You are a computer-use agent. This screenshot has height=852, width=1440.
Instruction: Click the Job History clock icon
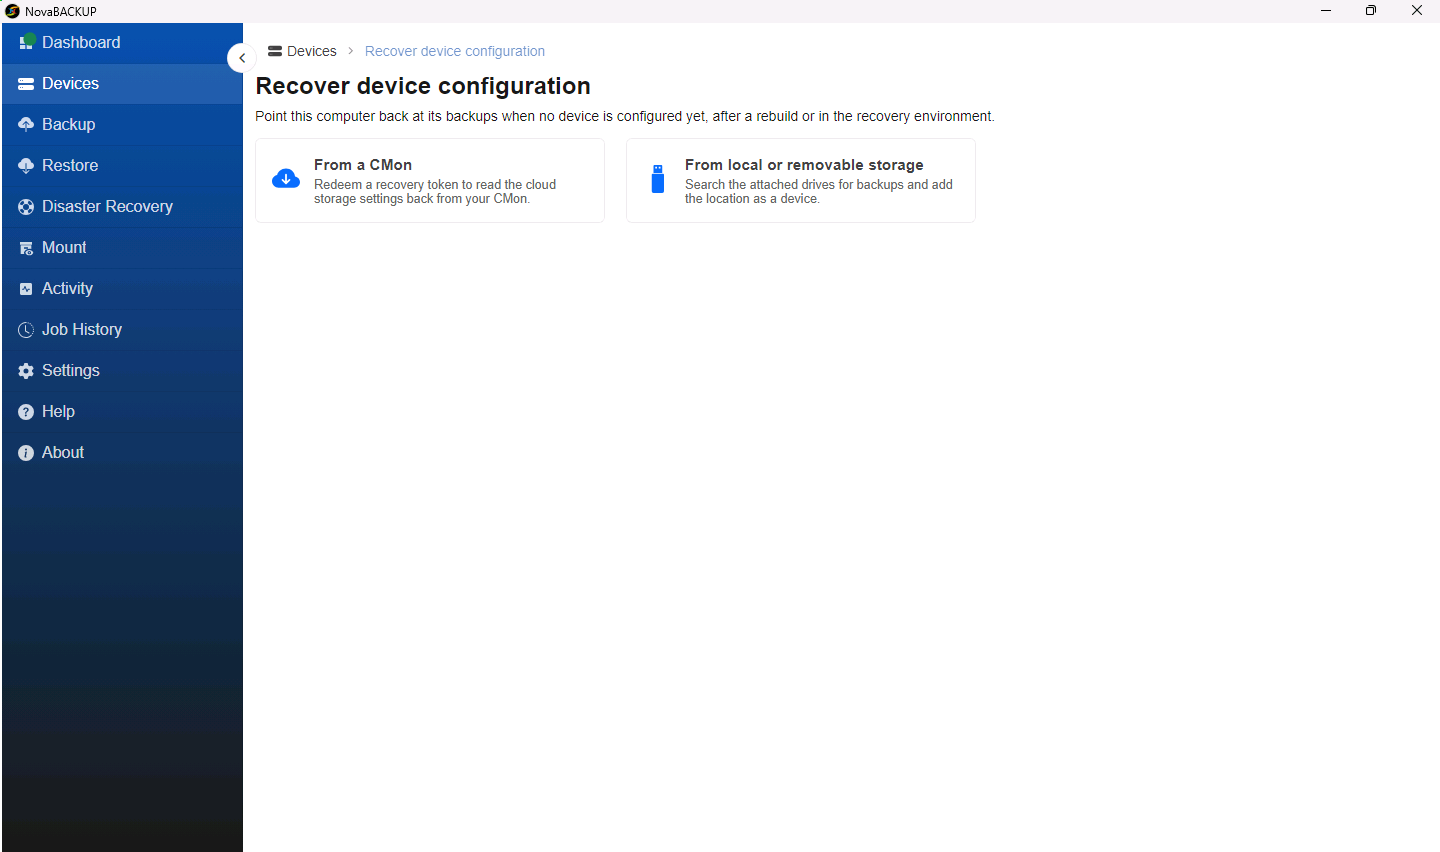point(26,330)
